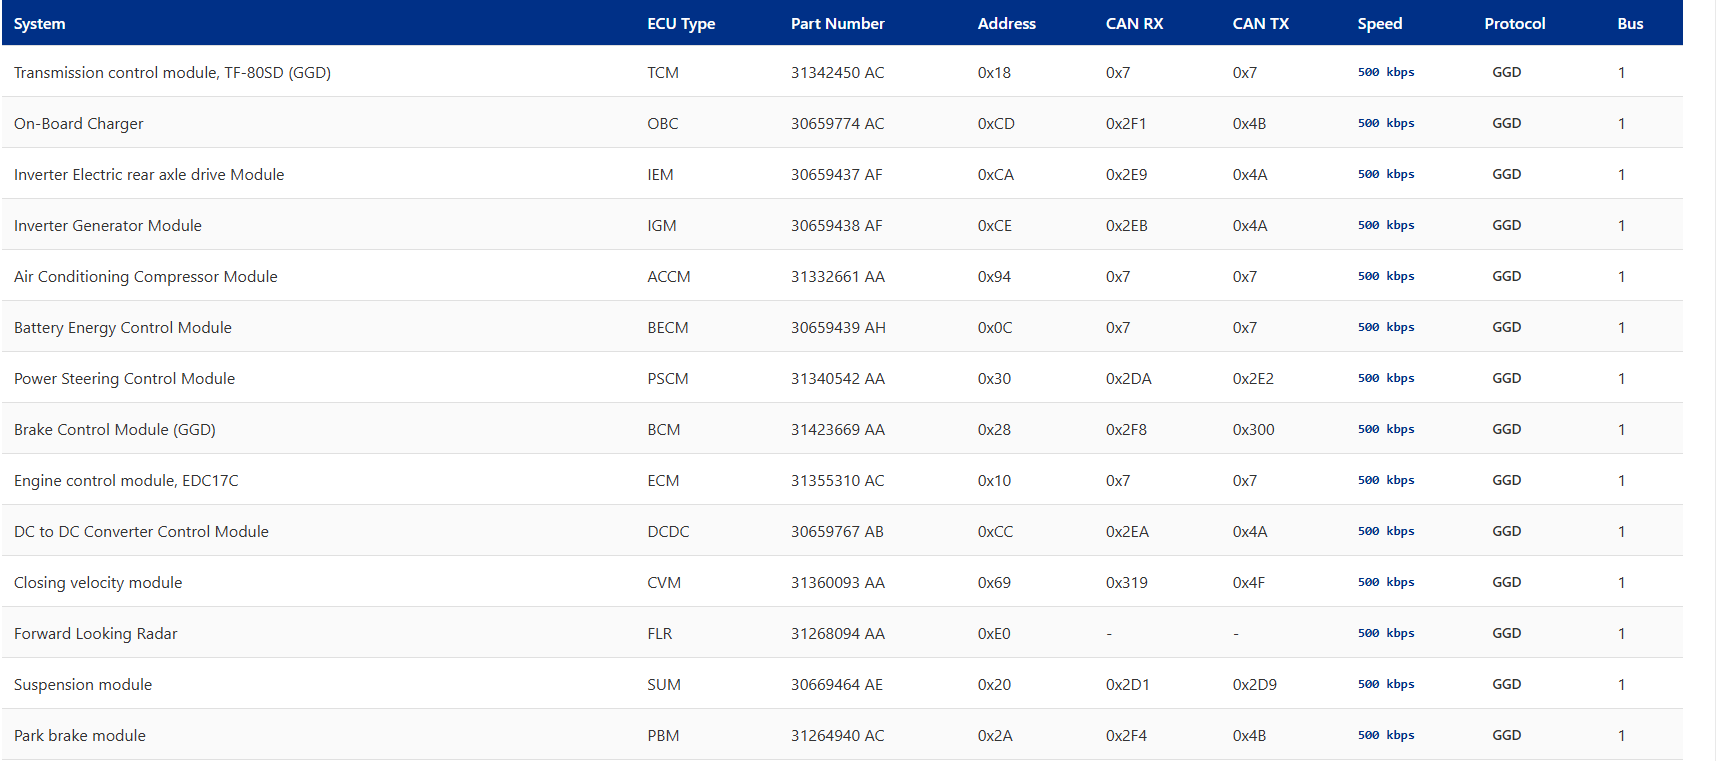The width and height of the screenshot is (1716, 761).
Task: Click the Inverter Generator Module entry
Action: (108, 226)
